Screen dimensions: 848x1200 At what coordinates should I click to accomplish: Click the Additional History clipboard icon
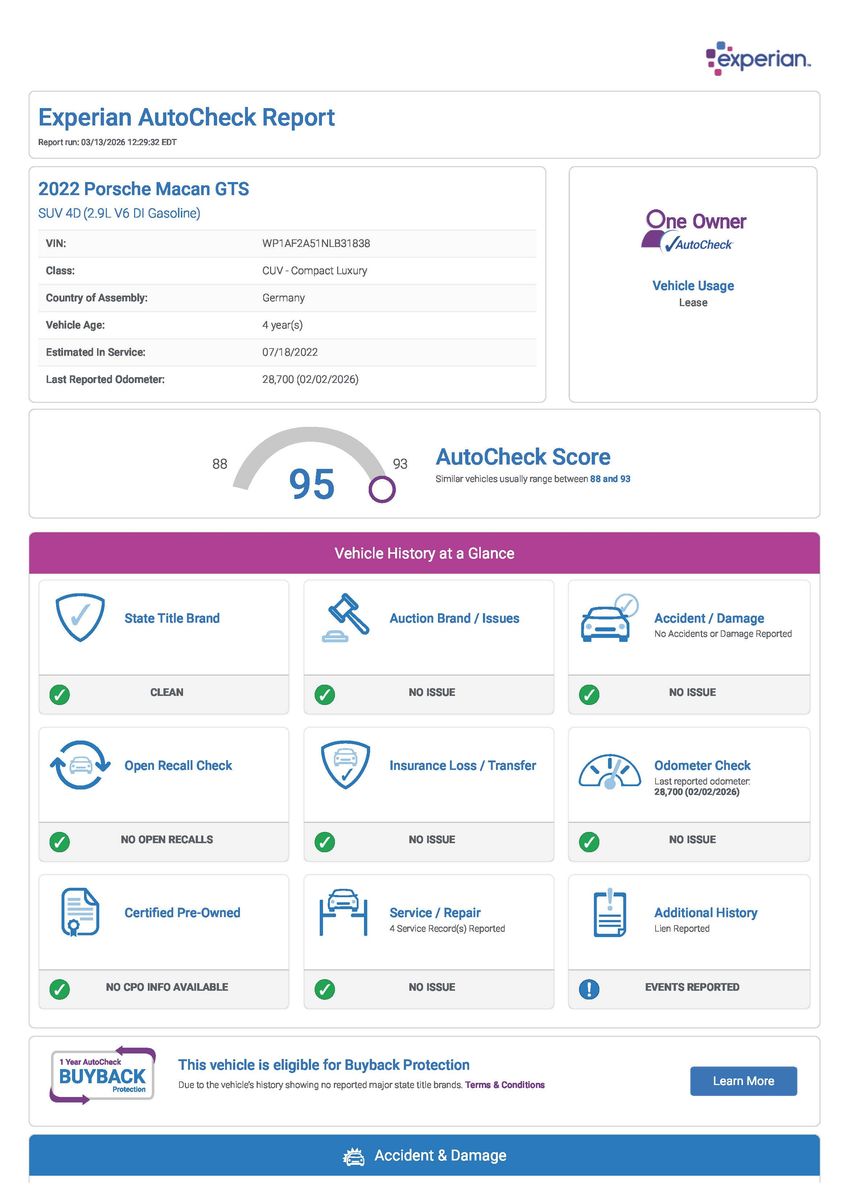[609, 913]
